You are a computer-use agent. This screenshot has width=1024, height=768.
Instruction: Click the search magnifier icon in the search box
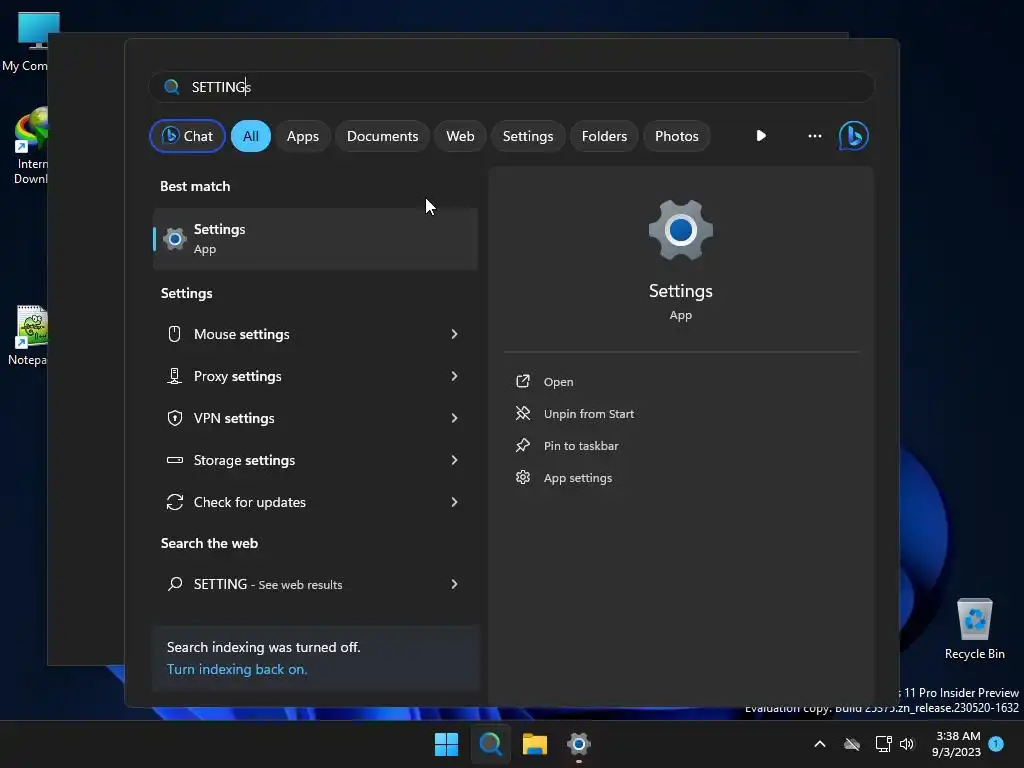[172, 87]
